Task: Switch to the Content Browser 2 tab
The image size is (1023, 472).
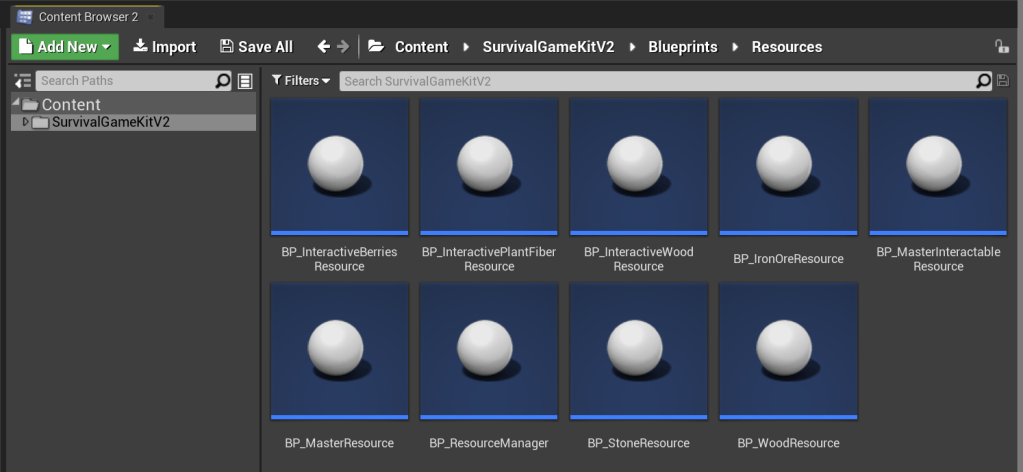Action: pyautogui.click(x=83, y=17)
